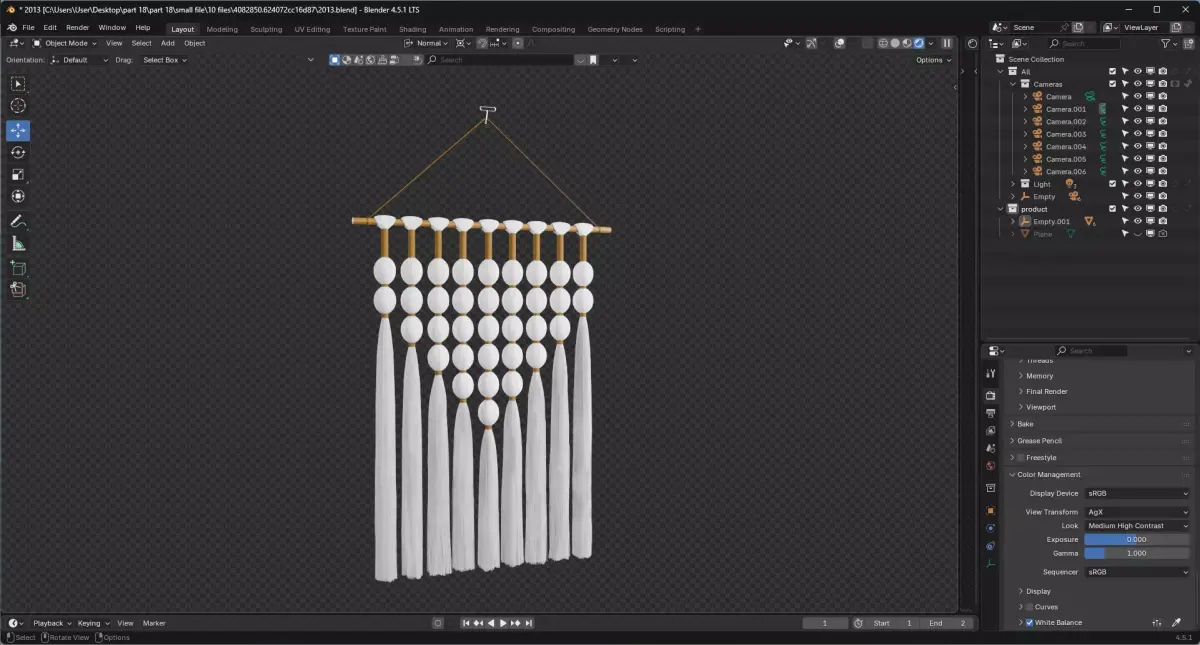Open the File menu
1200x645 pixels.
28,28
